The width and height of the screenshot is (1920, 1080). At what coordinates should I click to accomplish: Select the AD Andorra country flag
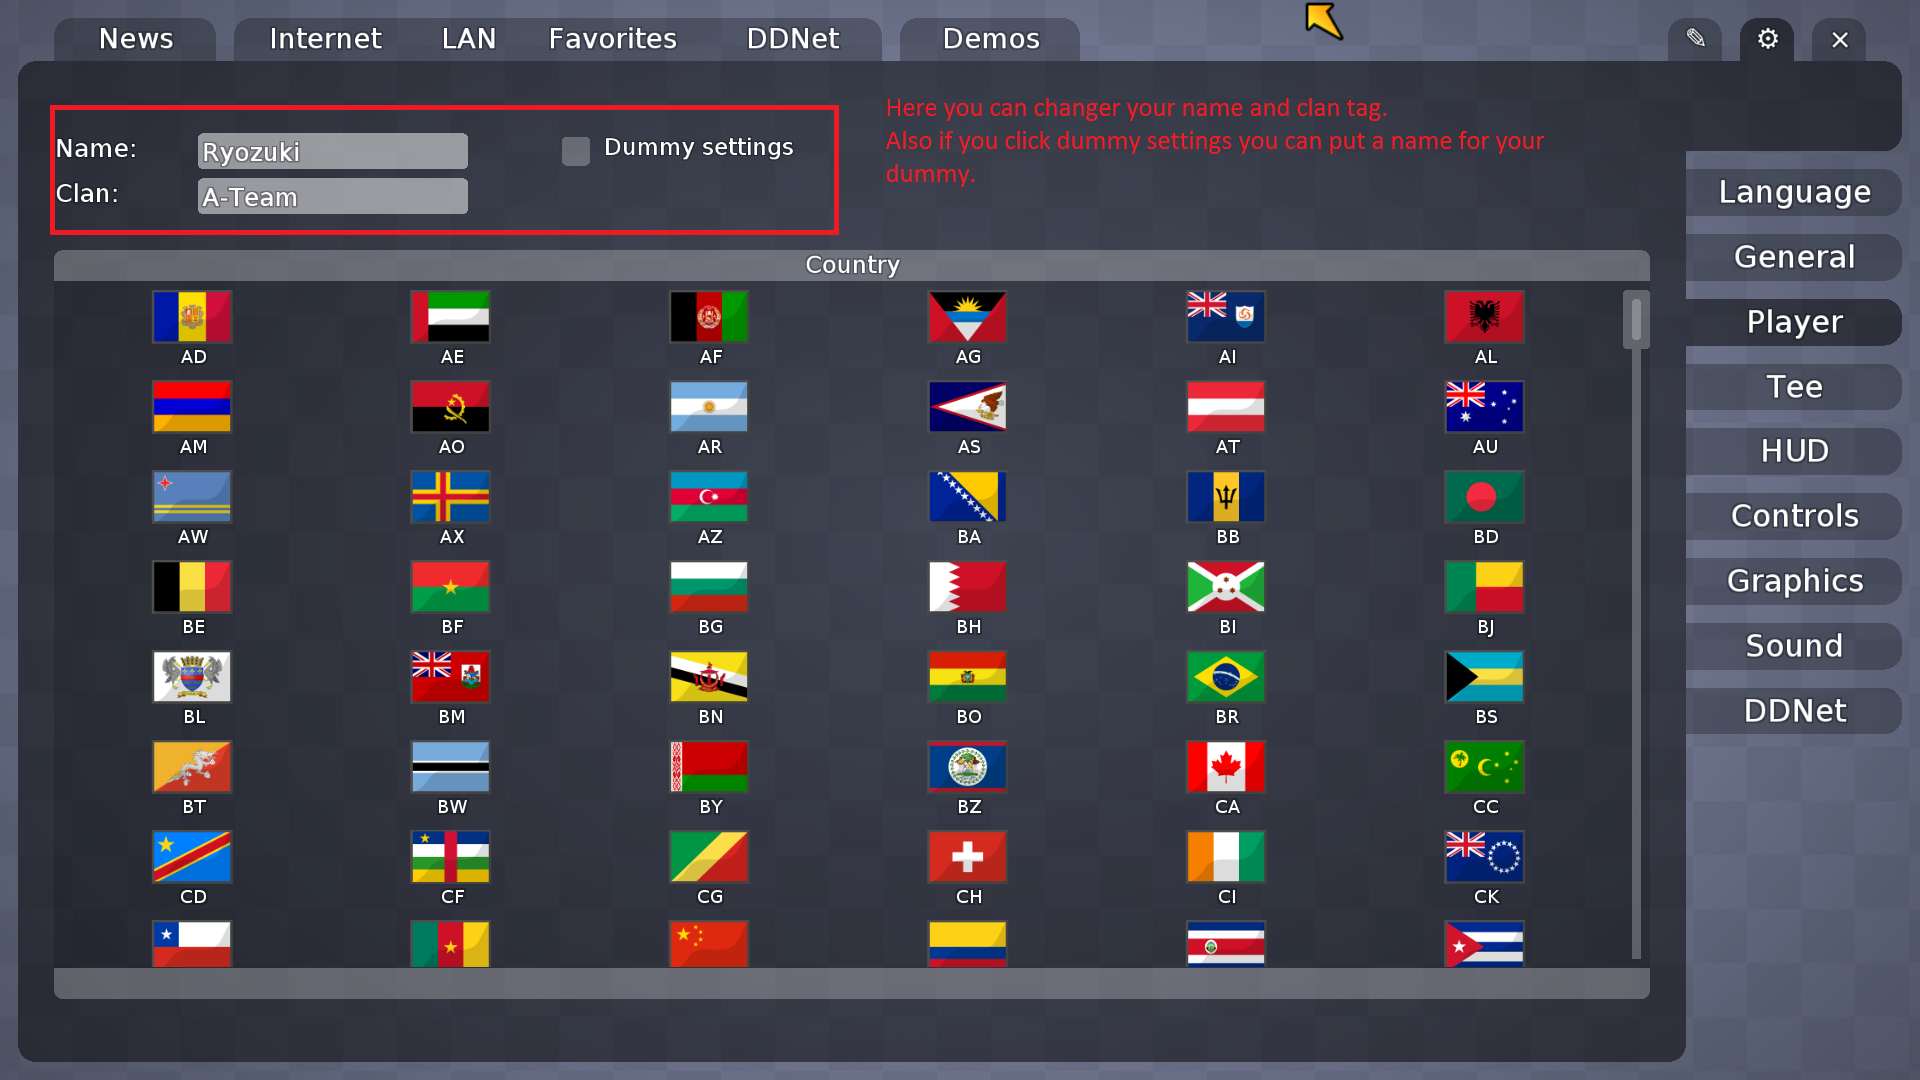click(191, 316)
